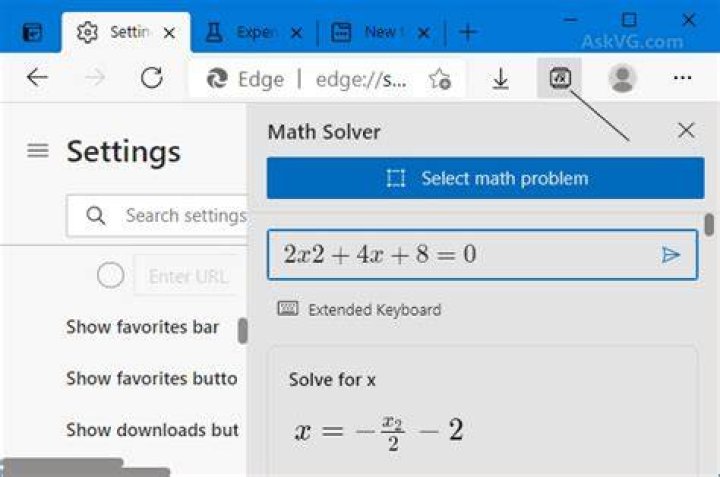The width and height of the screenshot is (720, 477).
Task: Click the Show favorites bar label
Action: click(x=142, y=327)
